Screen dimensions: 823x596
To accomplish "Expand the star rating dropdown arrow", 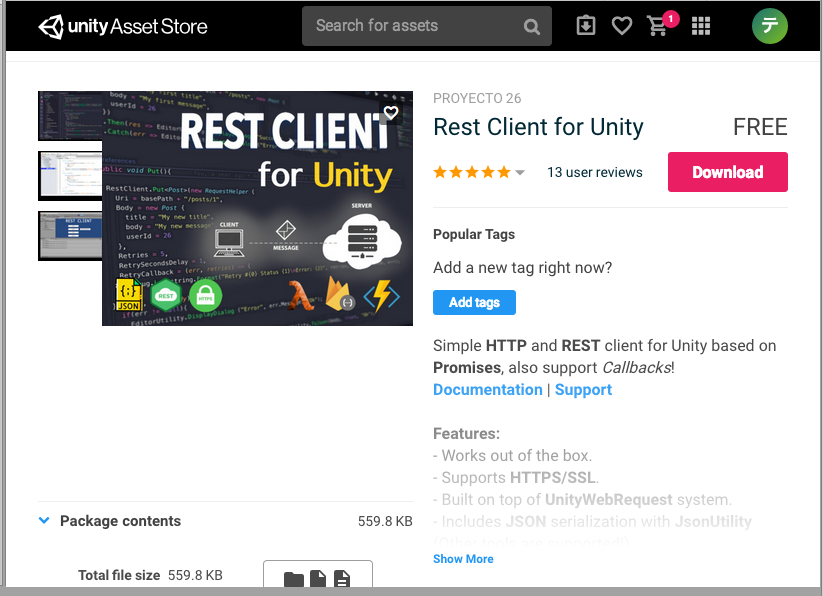I will tap(520, 173).
